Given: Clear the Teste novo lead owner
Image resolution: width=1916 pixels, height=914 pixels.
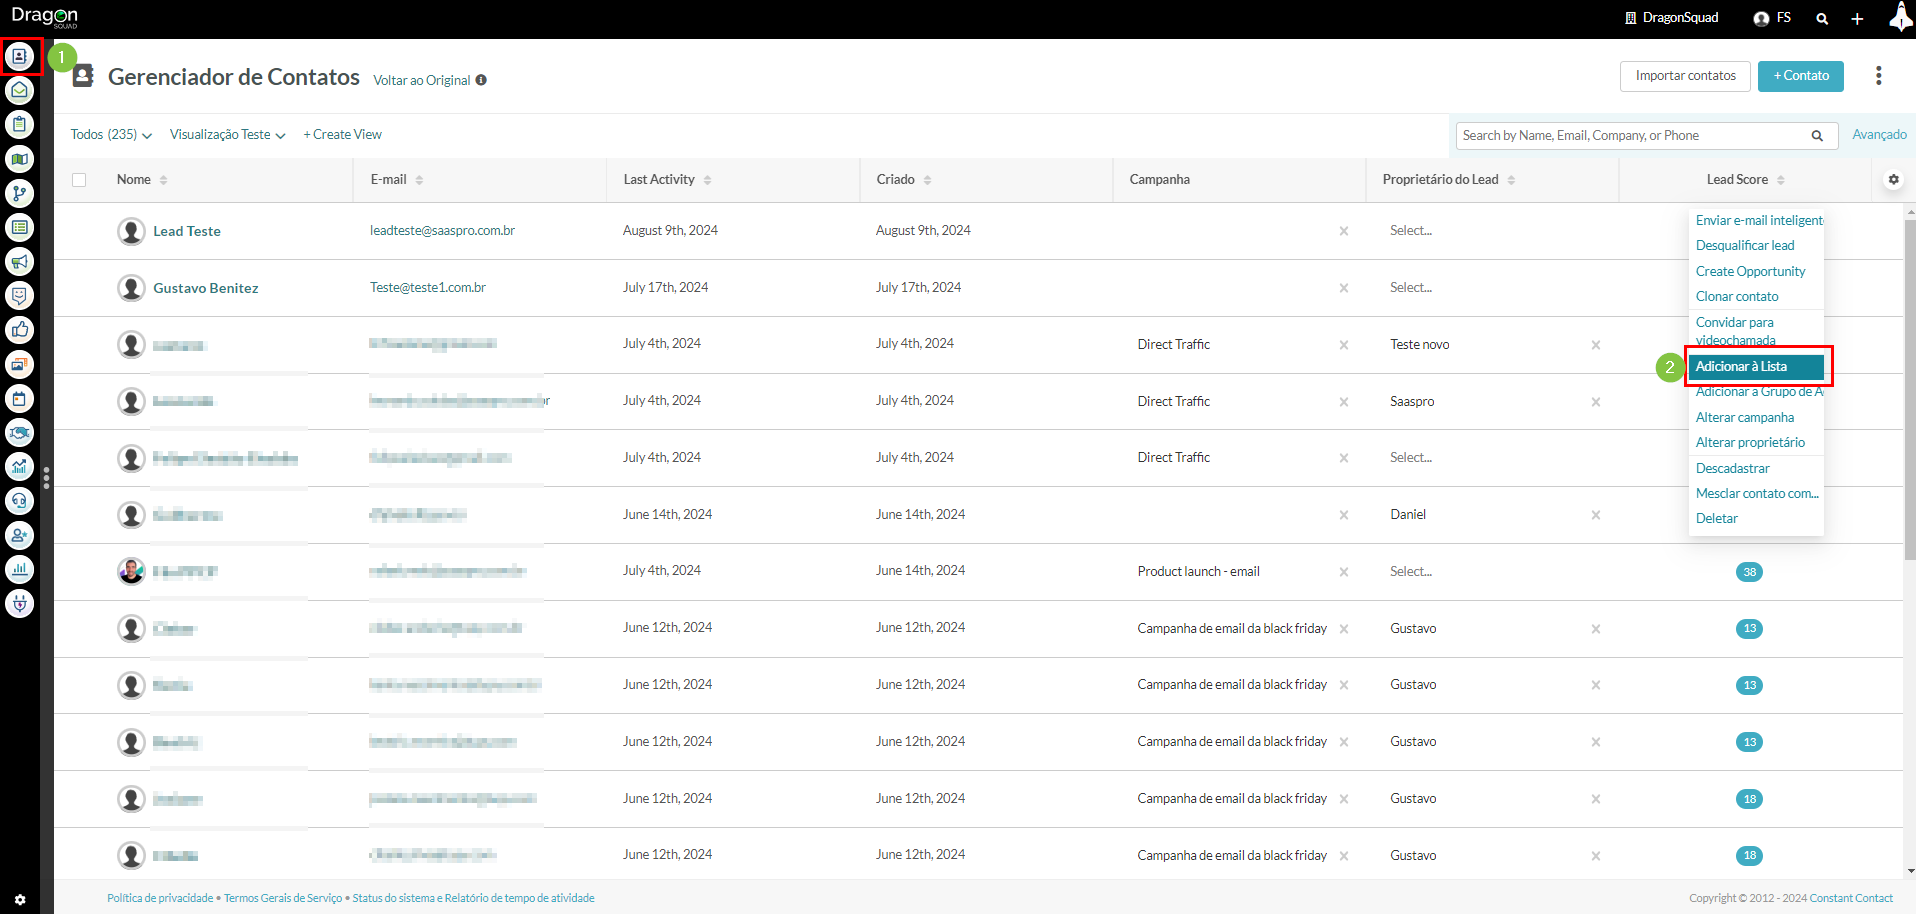Looking at the screenshot, I should point(1595,345).
